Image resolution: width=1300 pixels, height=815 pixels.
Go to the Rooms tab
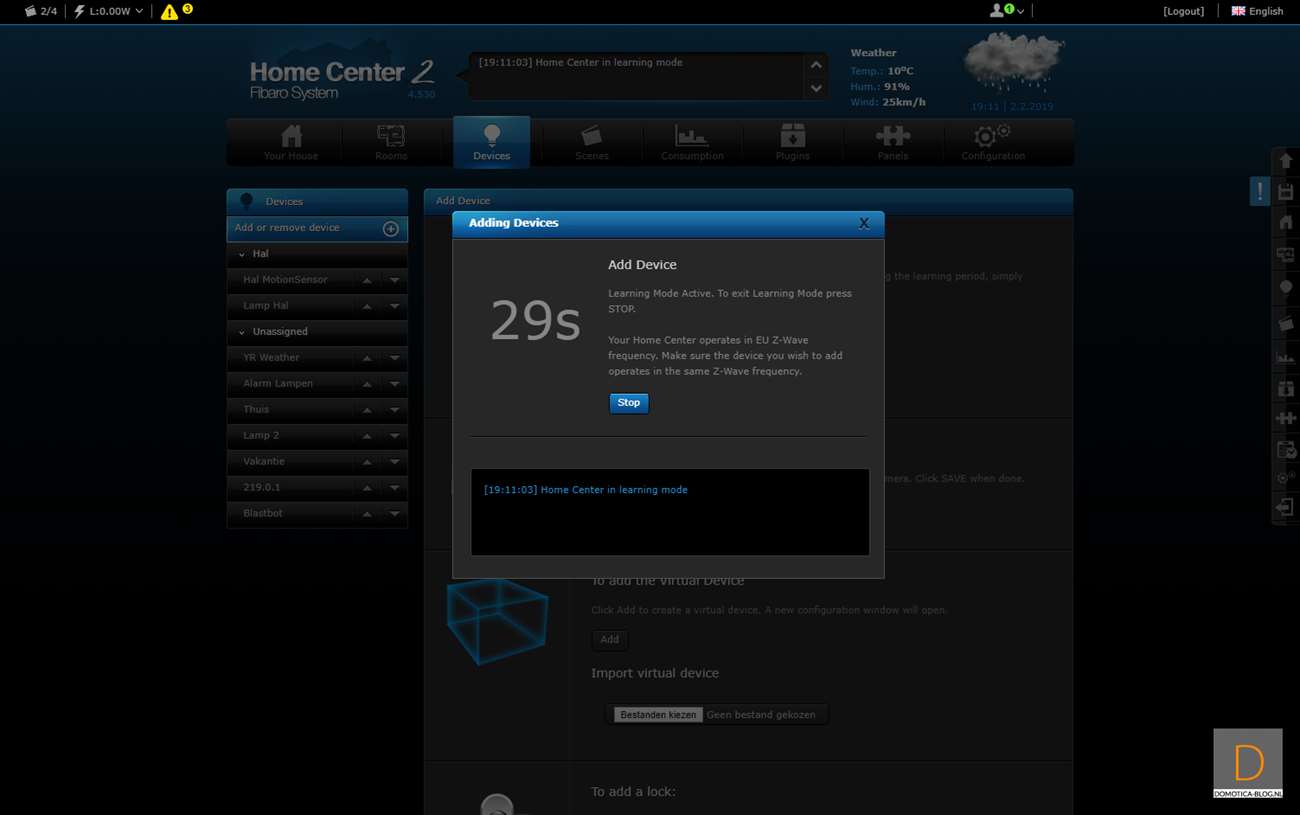391,143
